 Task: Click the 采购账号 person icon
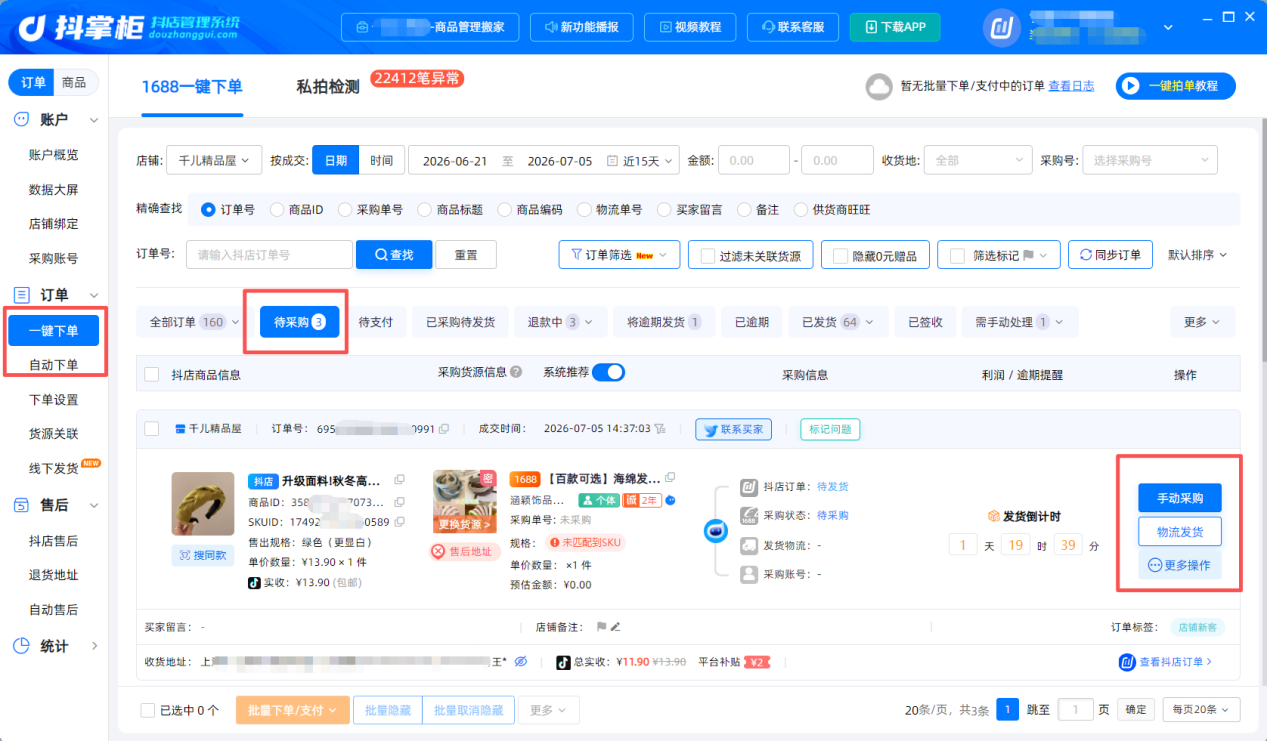[x=748, y=575]
